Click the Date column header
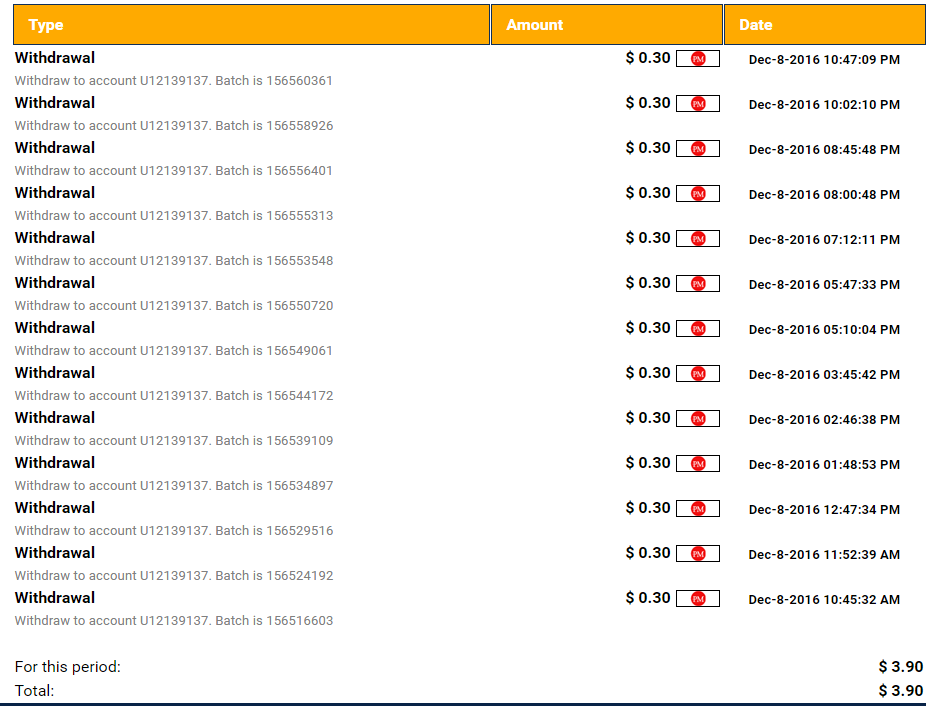 (825, 25)
